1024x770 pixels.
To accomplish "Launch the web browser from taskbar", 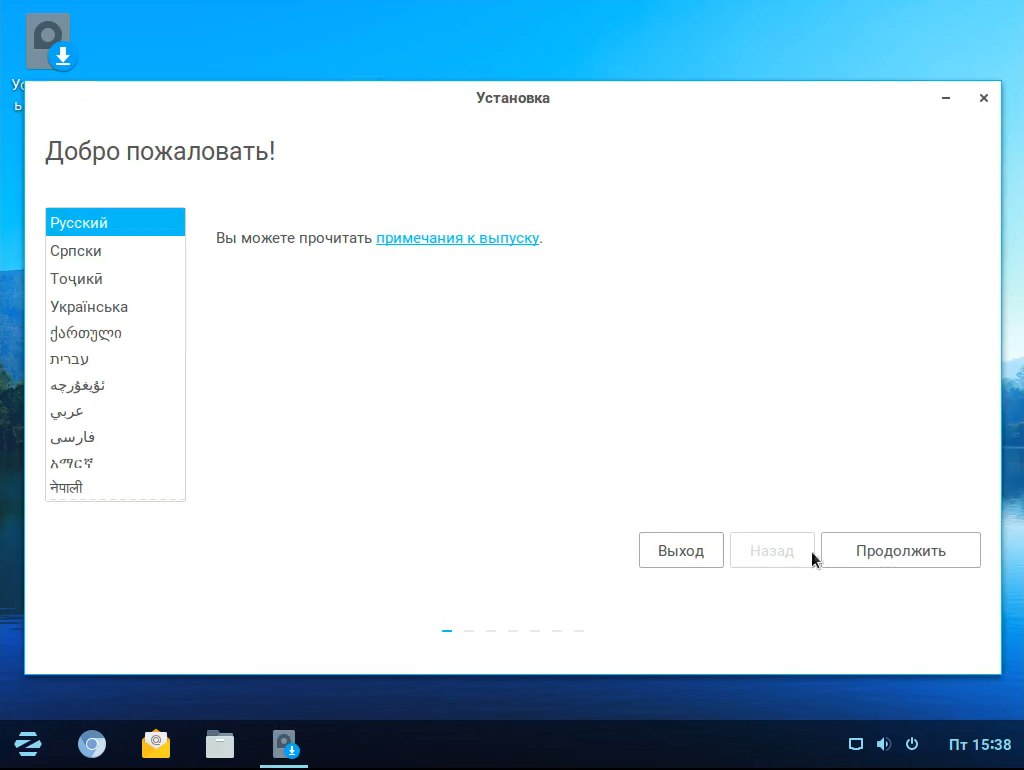I will [92, 744].
